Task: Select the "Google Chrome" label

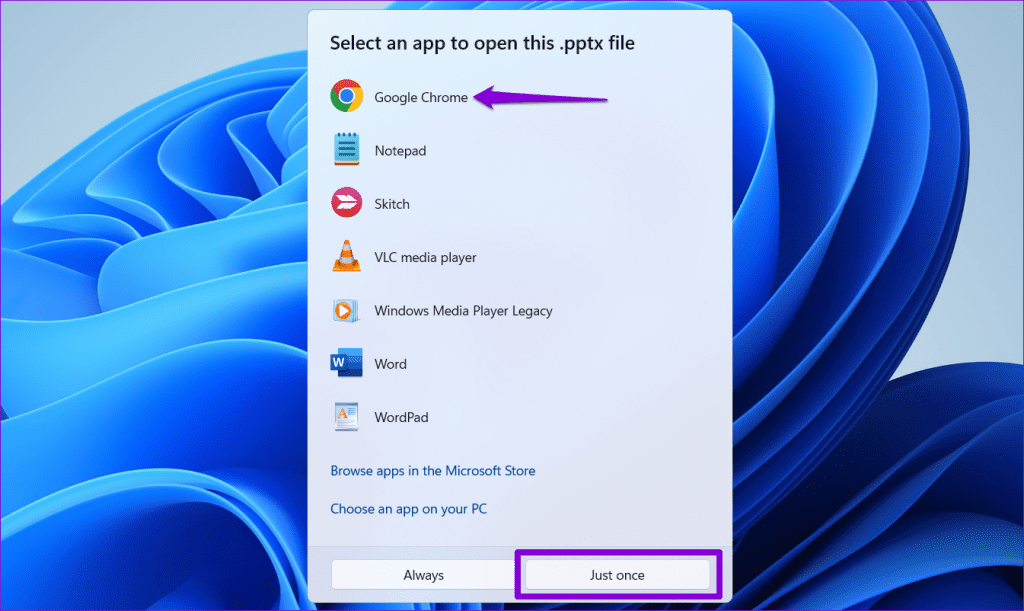Action: point(421,97)
